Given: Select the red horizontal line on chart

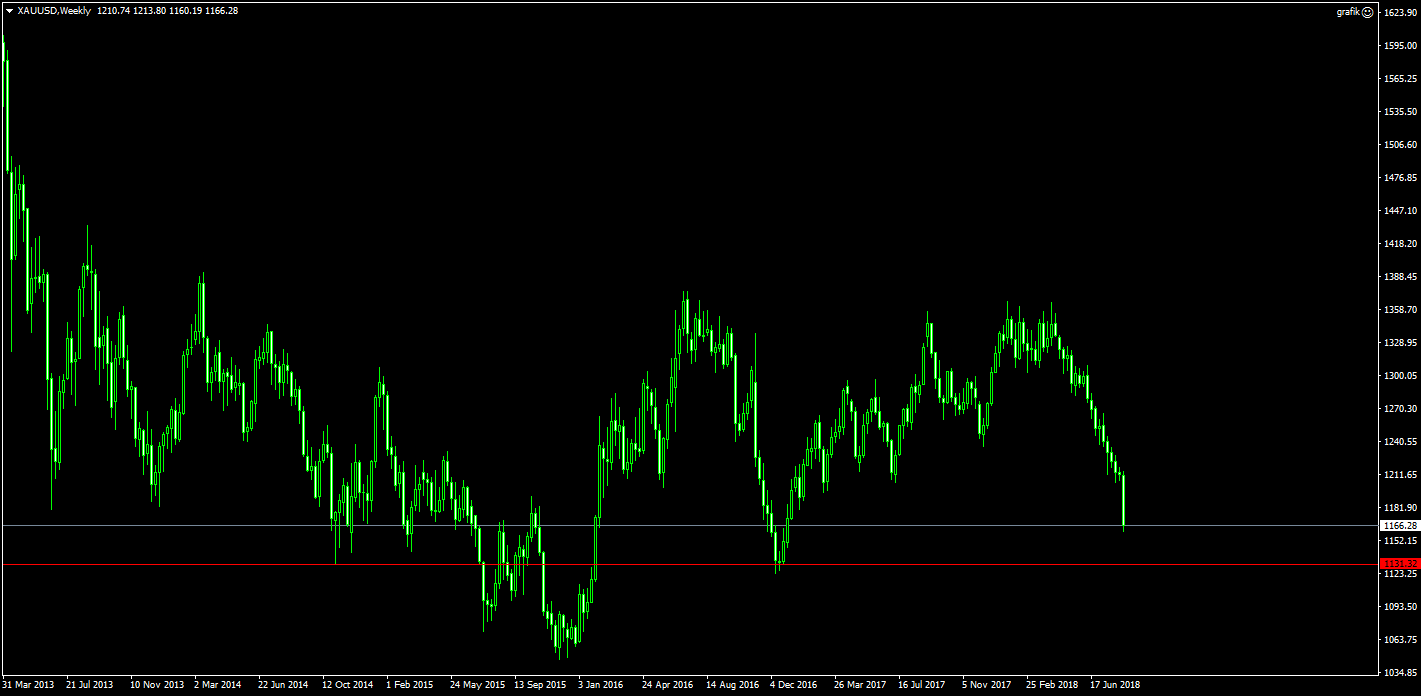Looking at the screenshot, I should (x=700, y=565).
